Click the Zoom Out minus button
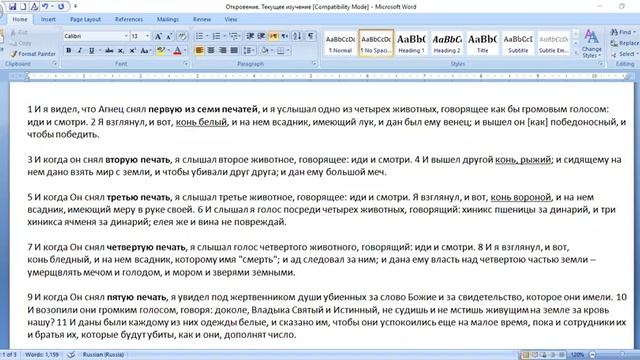 click(592, 355)
